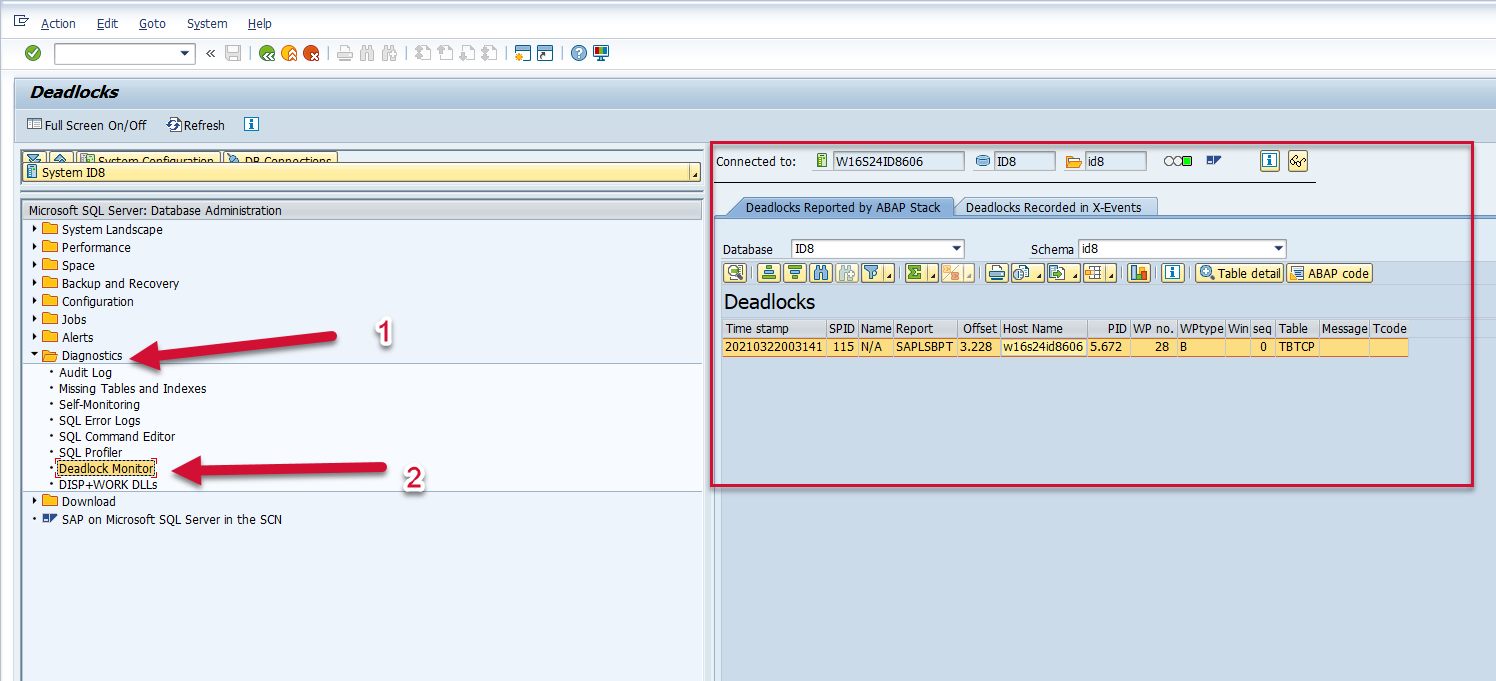Open the Goto menu

click(x=152, y=23)
